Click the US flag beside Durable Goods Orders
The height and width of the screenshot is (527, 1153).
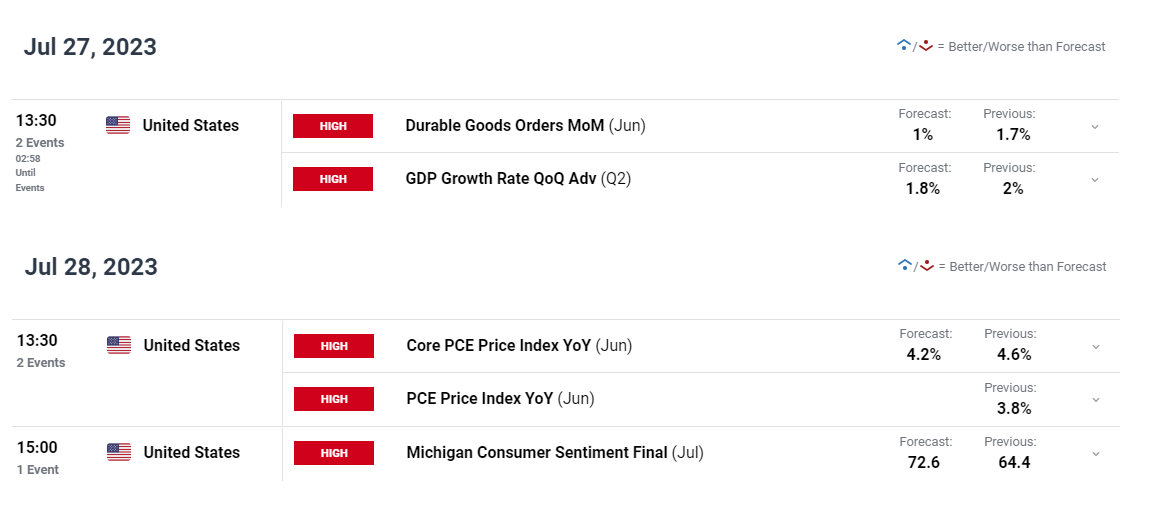[118, 125]
